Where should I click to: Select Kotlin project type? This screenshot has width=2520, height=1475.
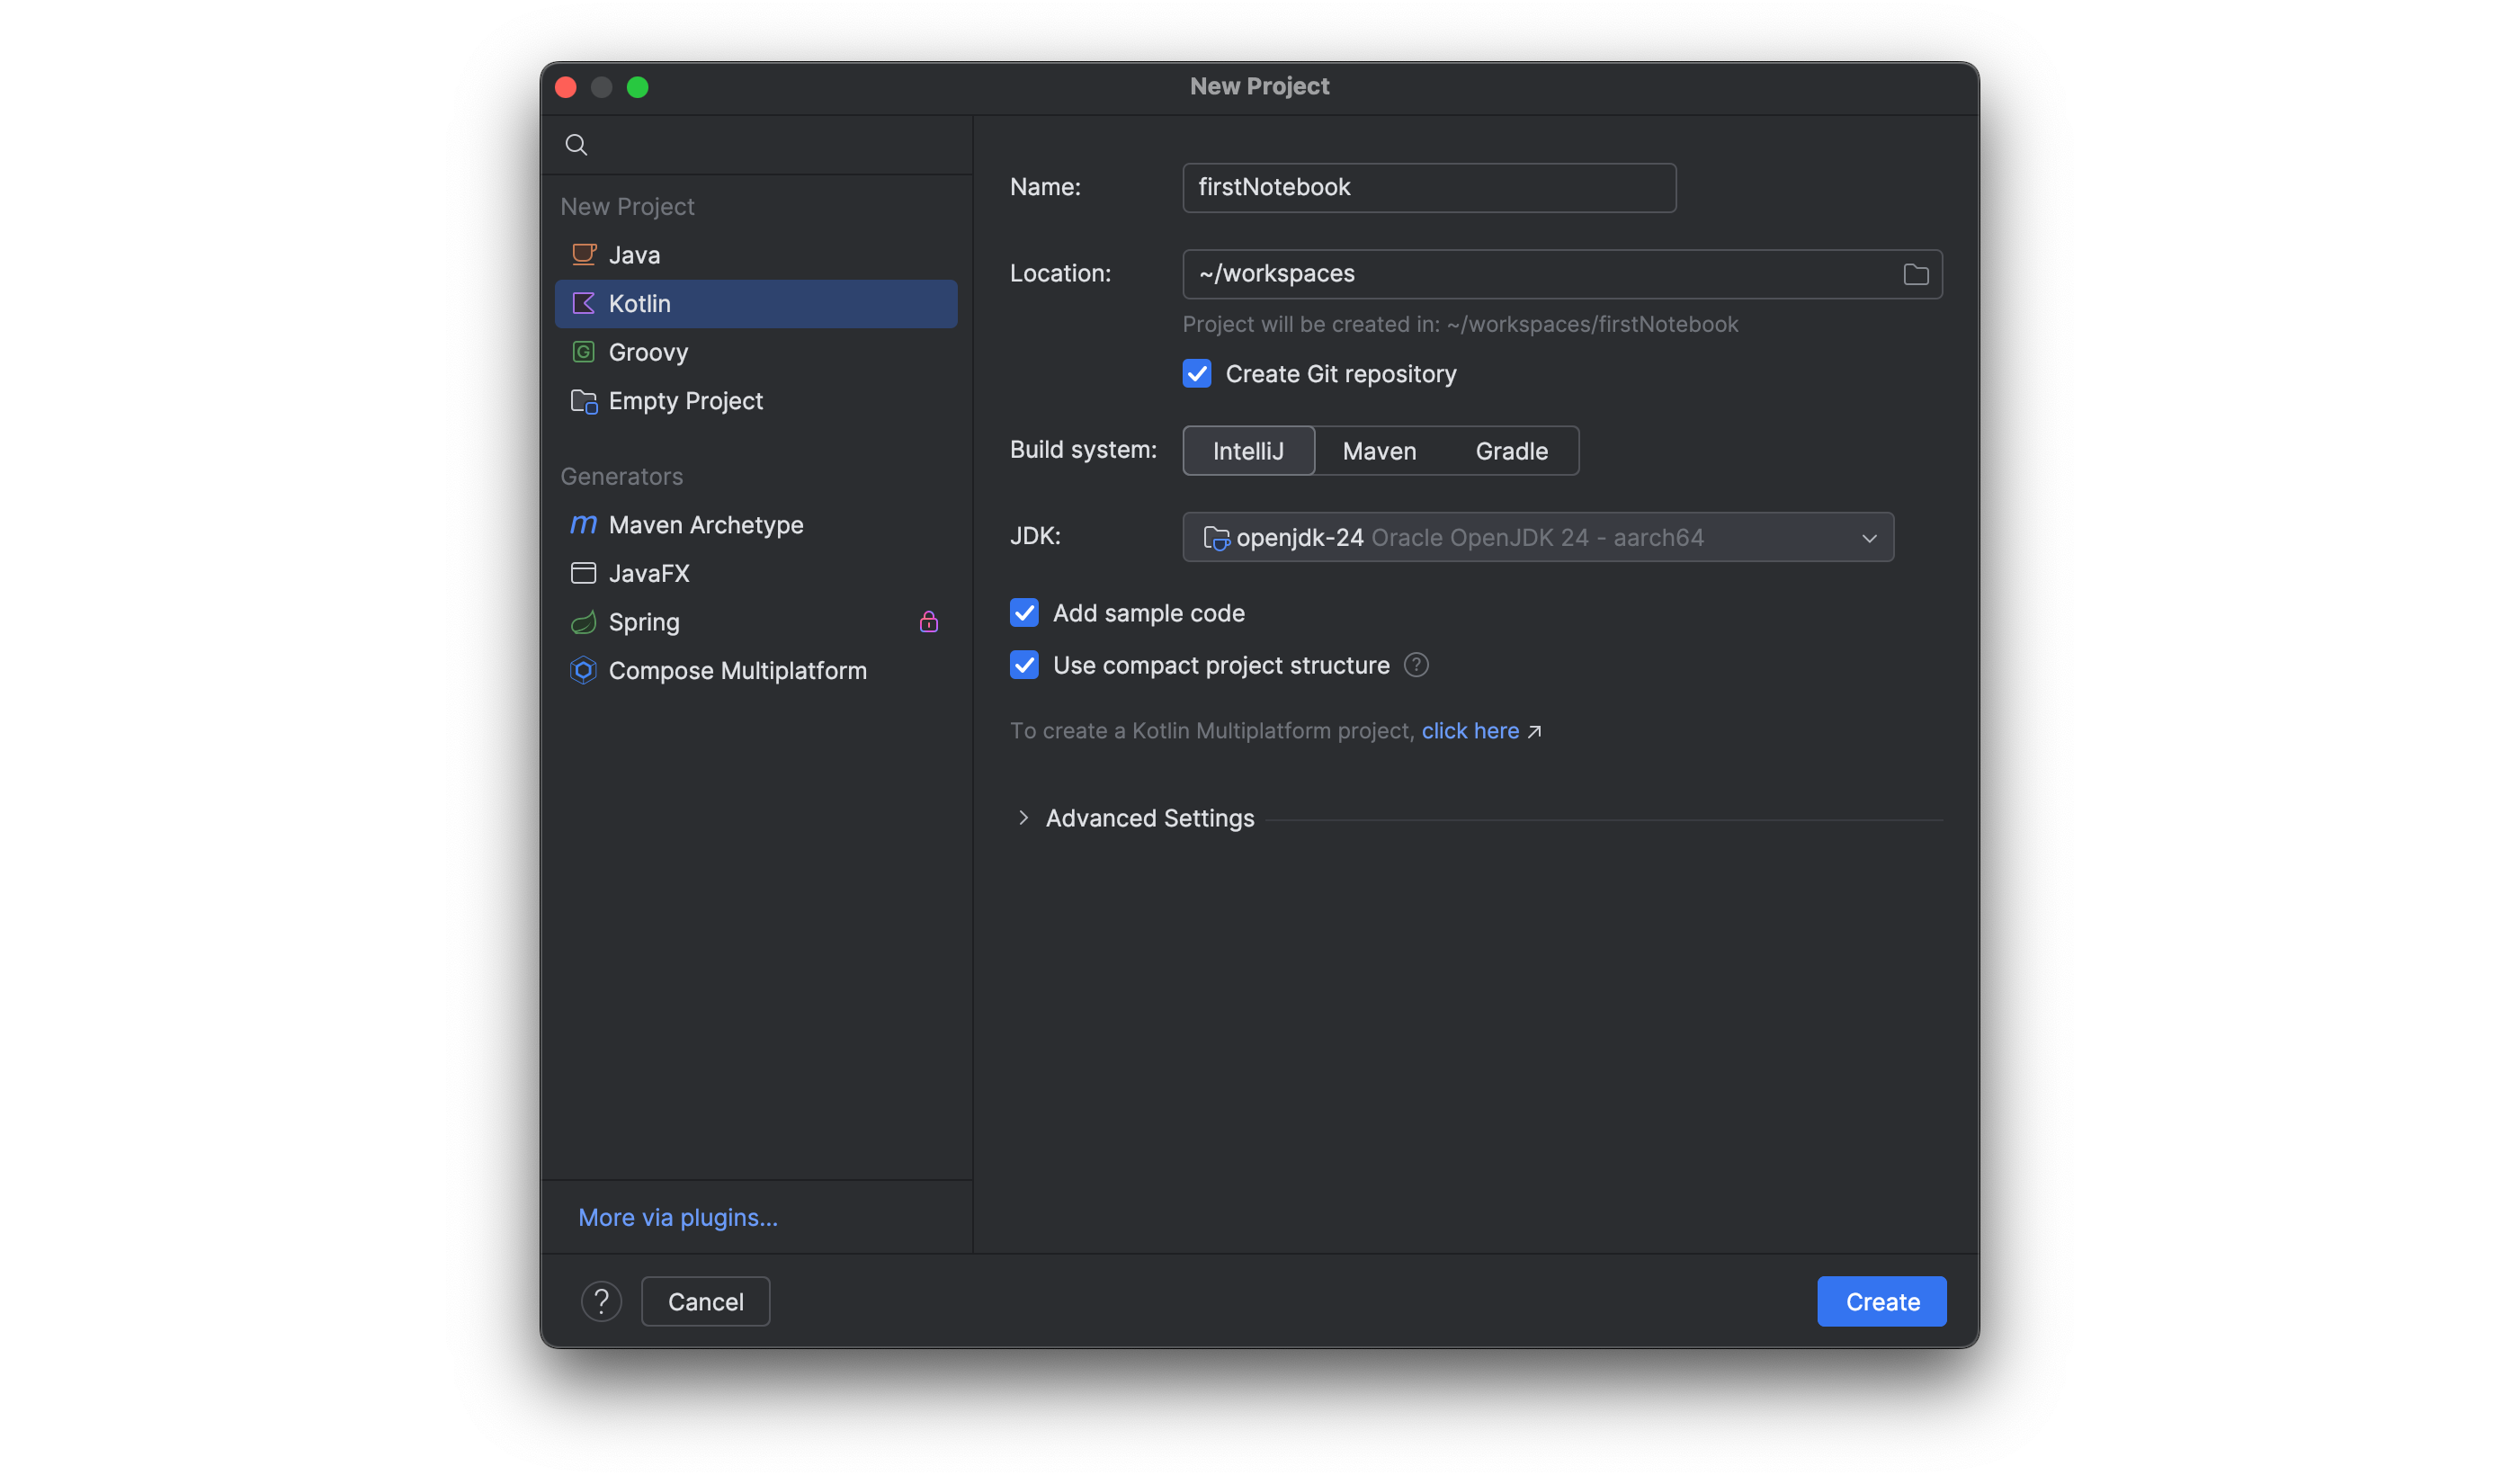(756, 303)
